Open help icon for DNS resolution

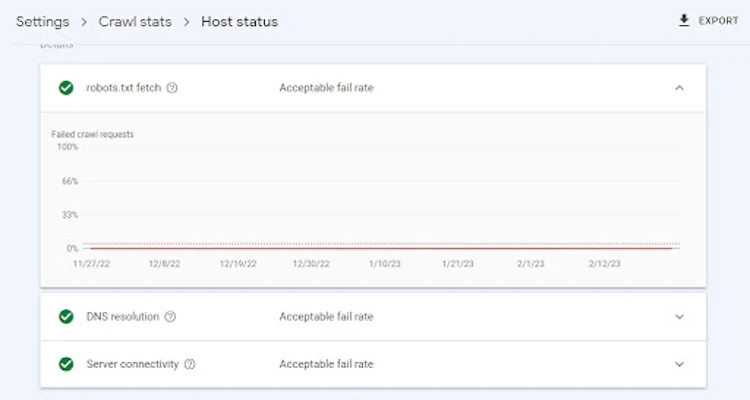170,317
